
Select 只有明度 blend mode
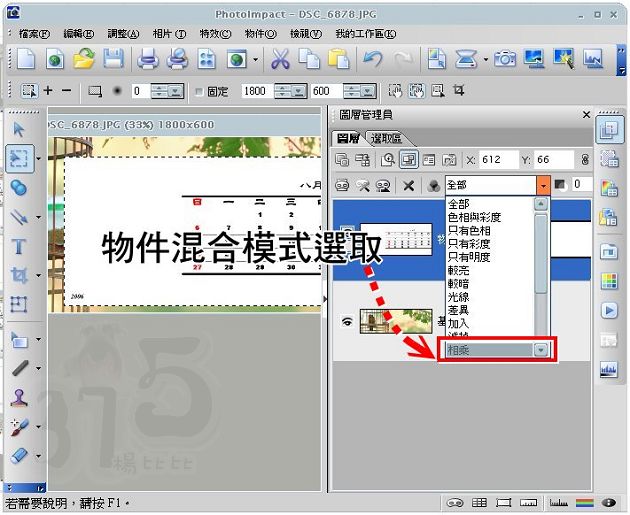pos(469,257)
